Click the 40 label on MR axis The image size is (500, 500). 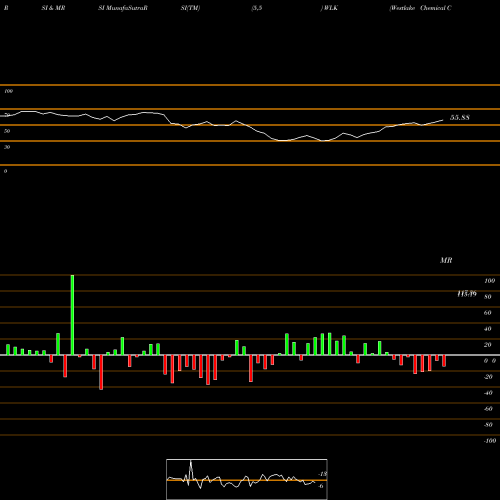click(x=488, y=329)
